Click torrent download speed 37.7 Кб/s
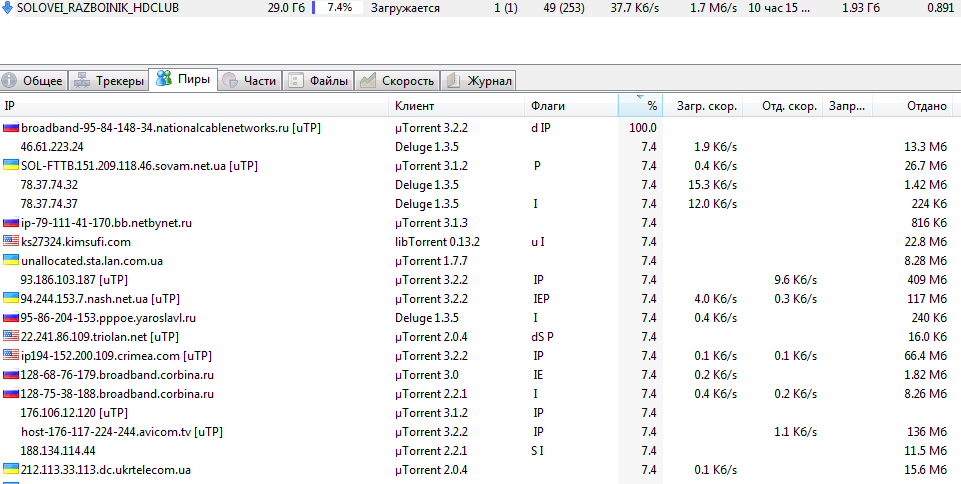 point(636,9)
